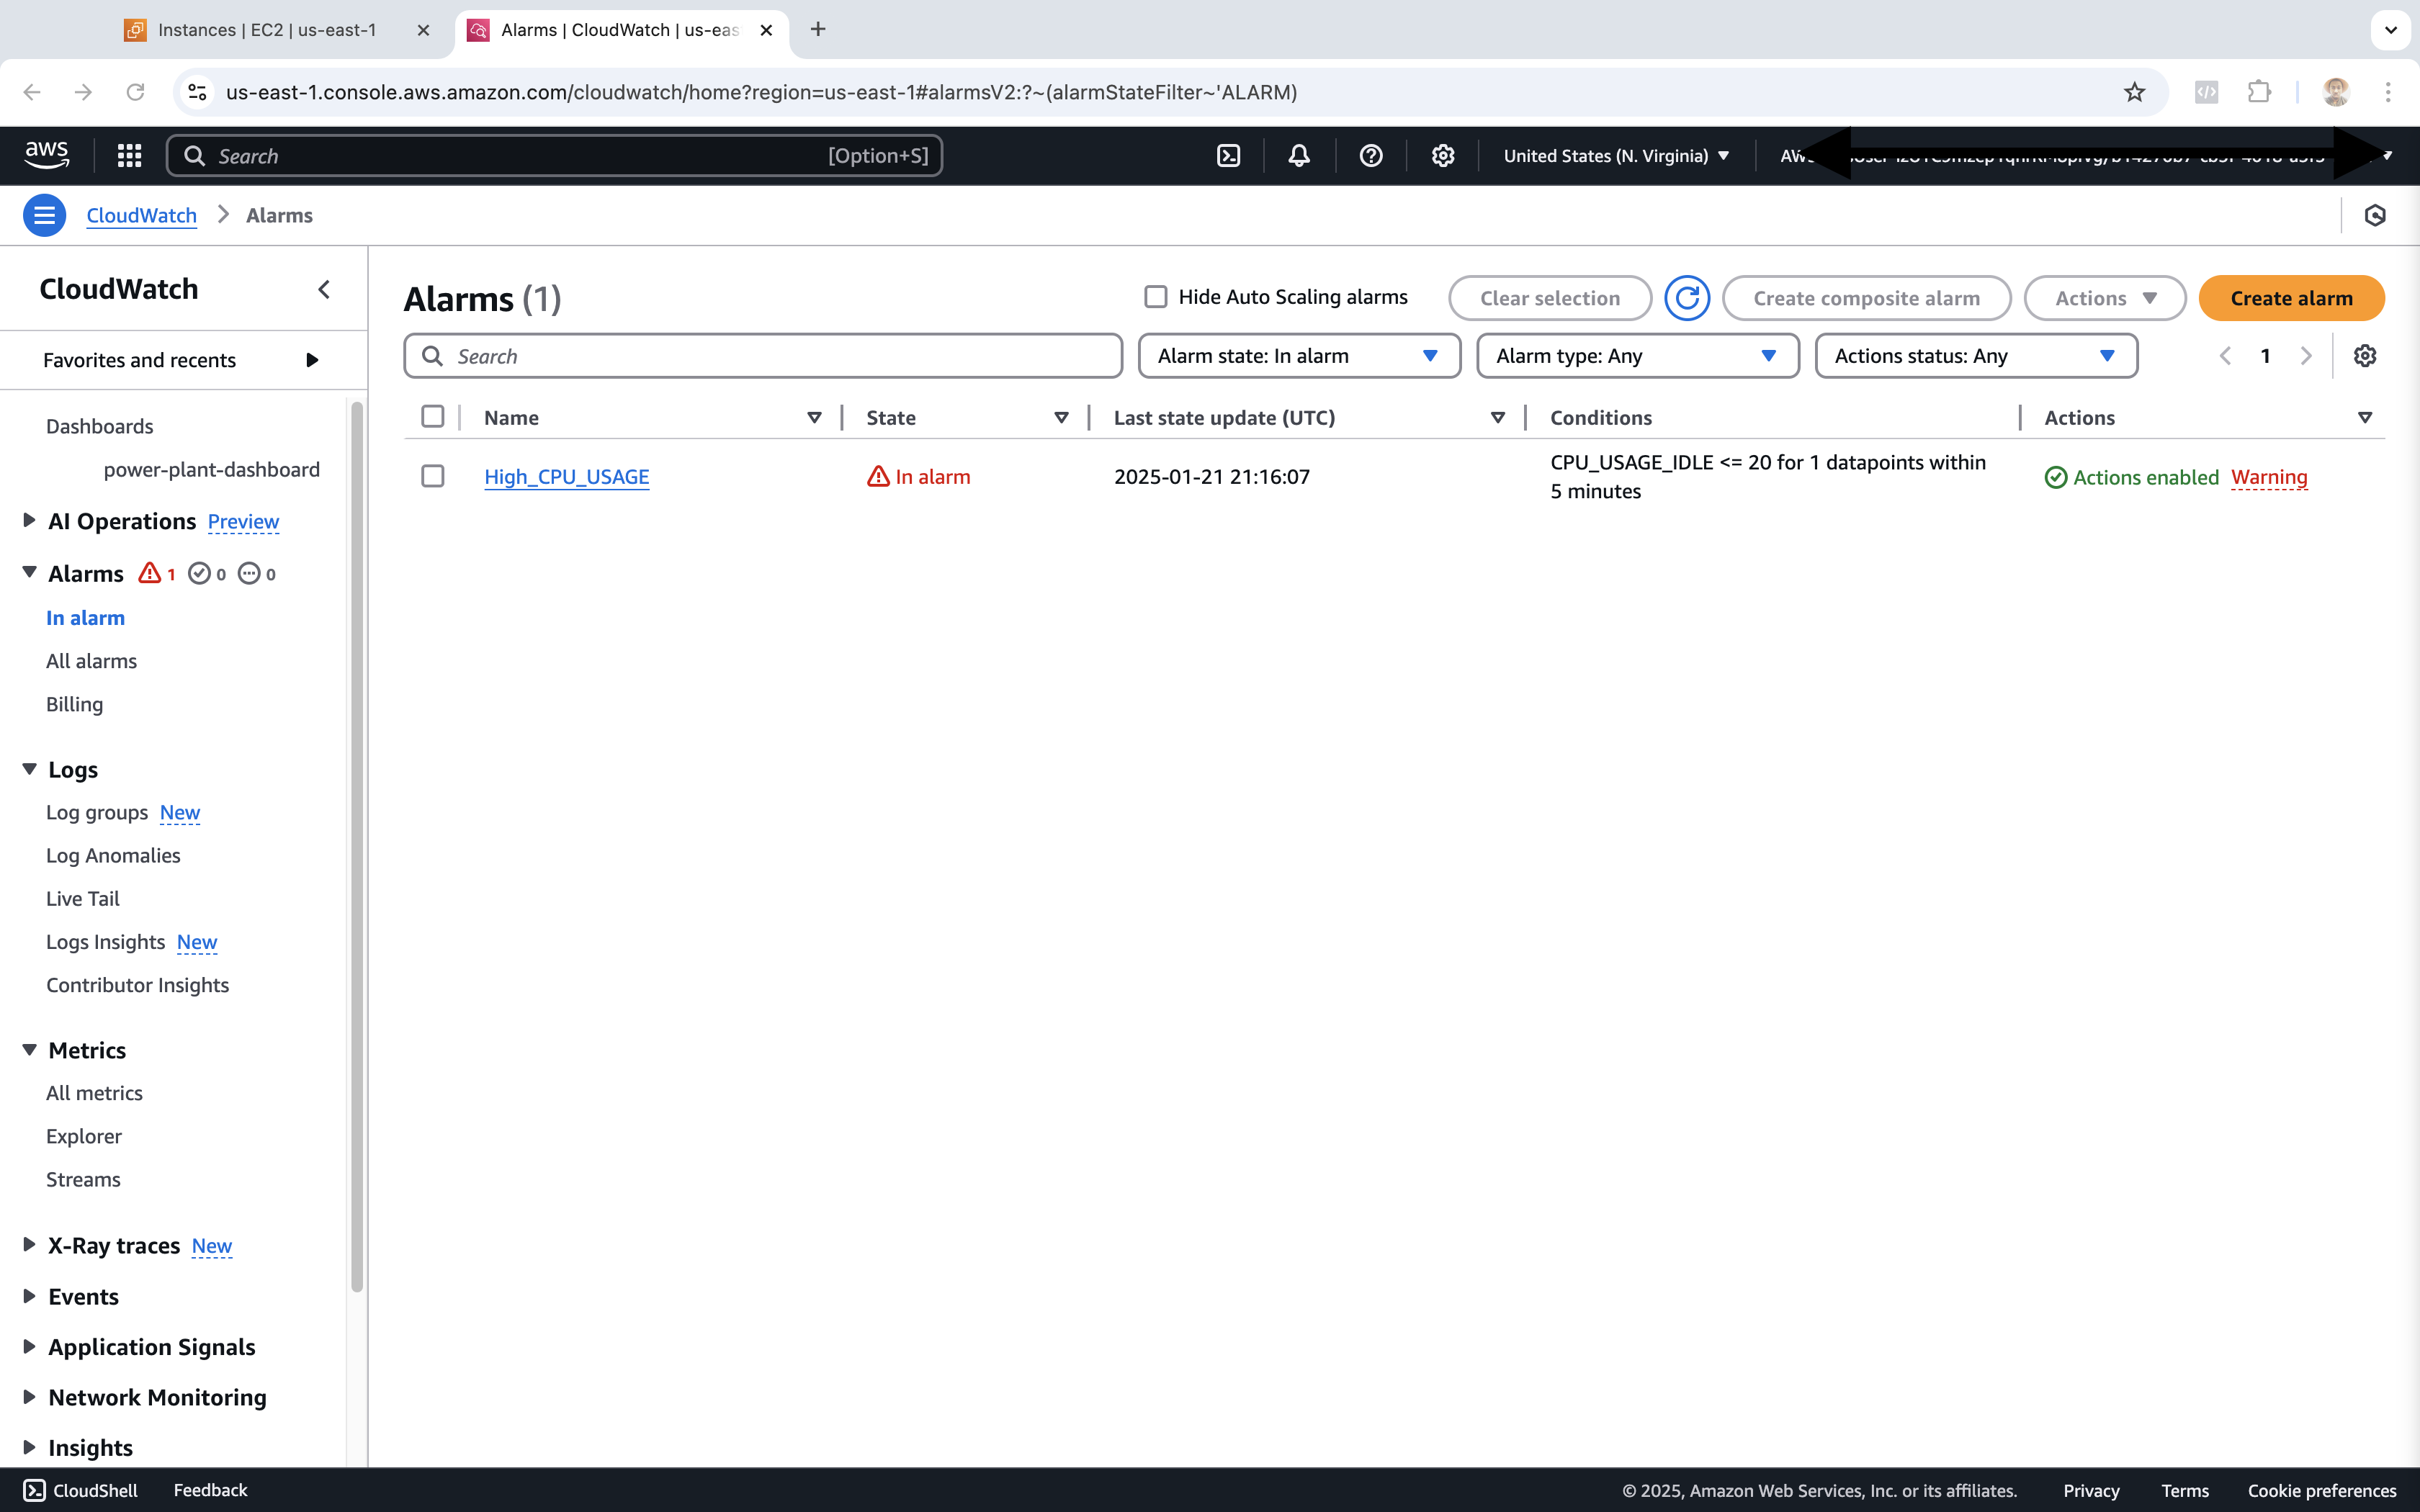Image resolution: width=2420 pixels, height=1512 pixels.
Task: Open CloudShell in footer bar
Action: point(81,1490)
